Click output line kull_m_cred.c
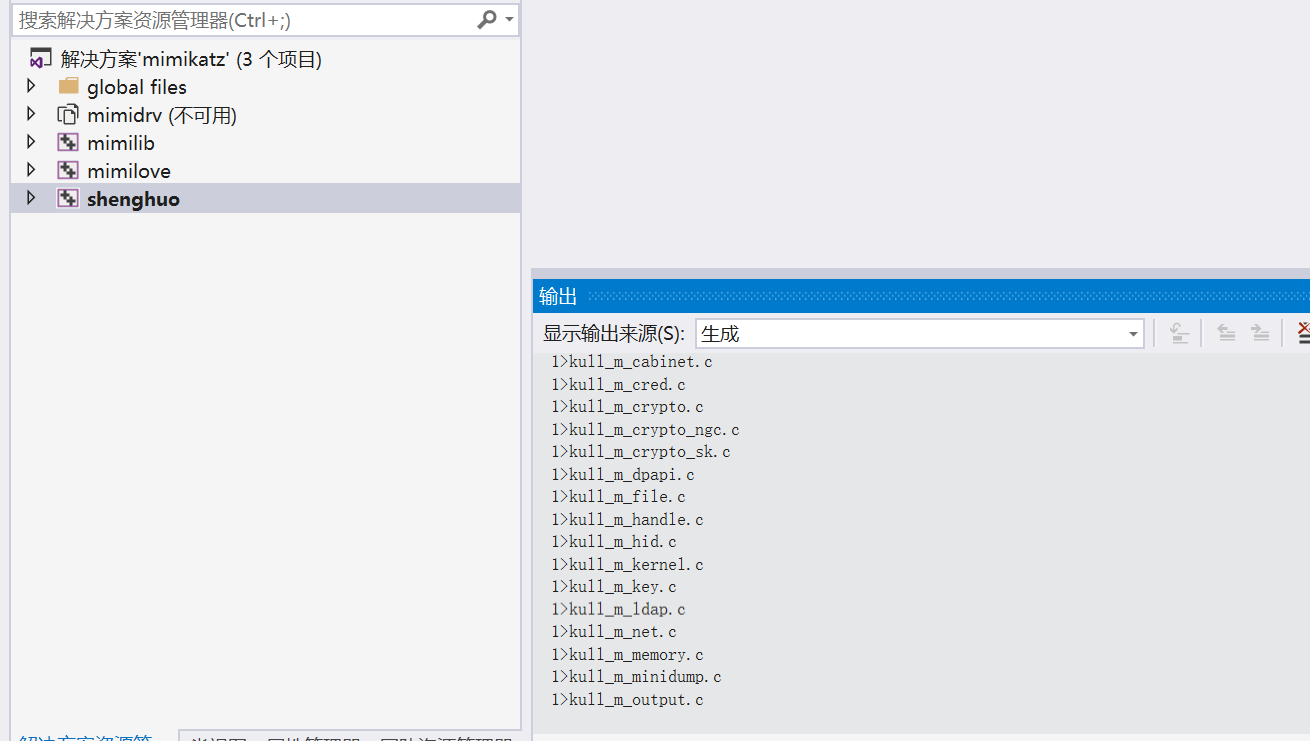Image resolution: width=1310 pixels, height=741 pixels. 618,385
